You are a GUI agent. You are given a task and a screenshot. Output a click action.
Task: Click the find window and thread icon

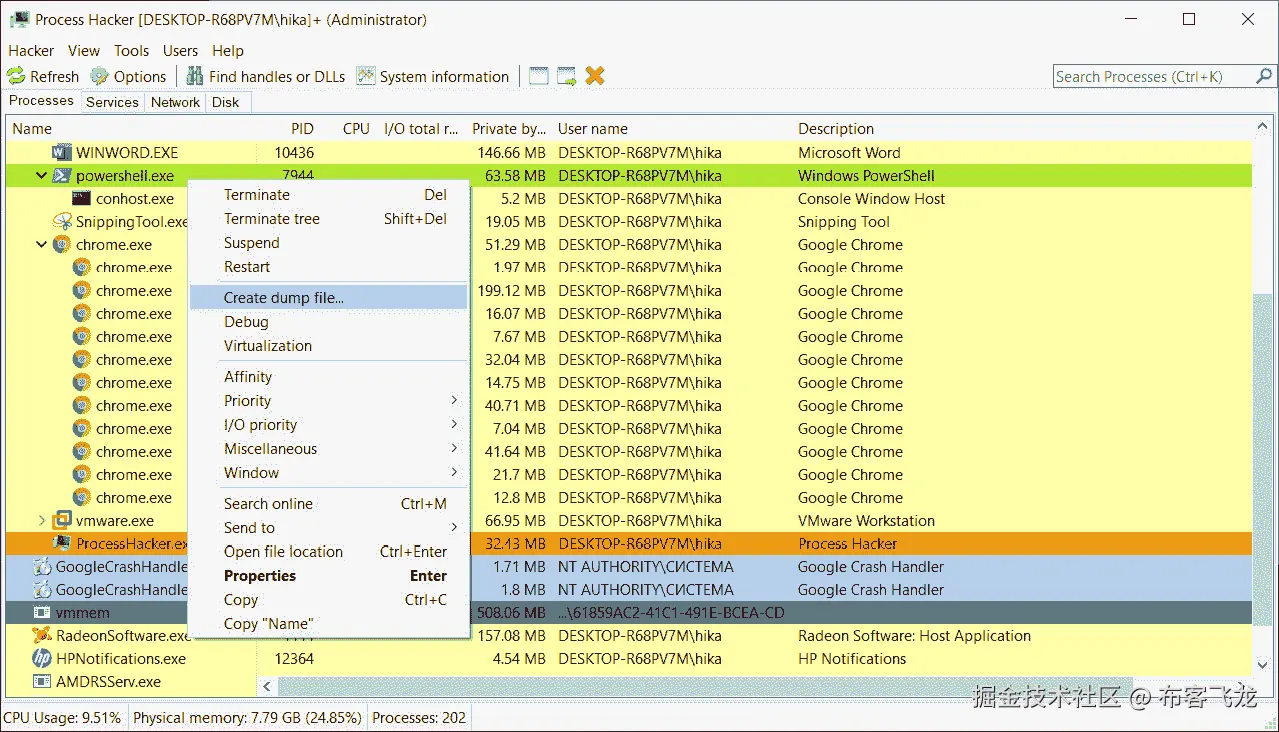pyautogui.click(x=567, y=76)
